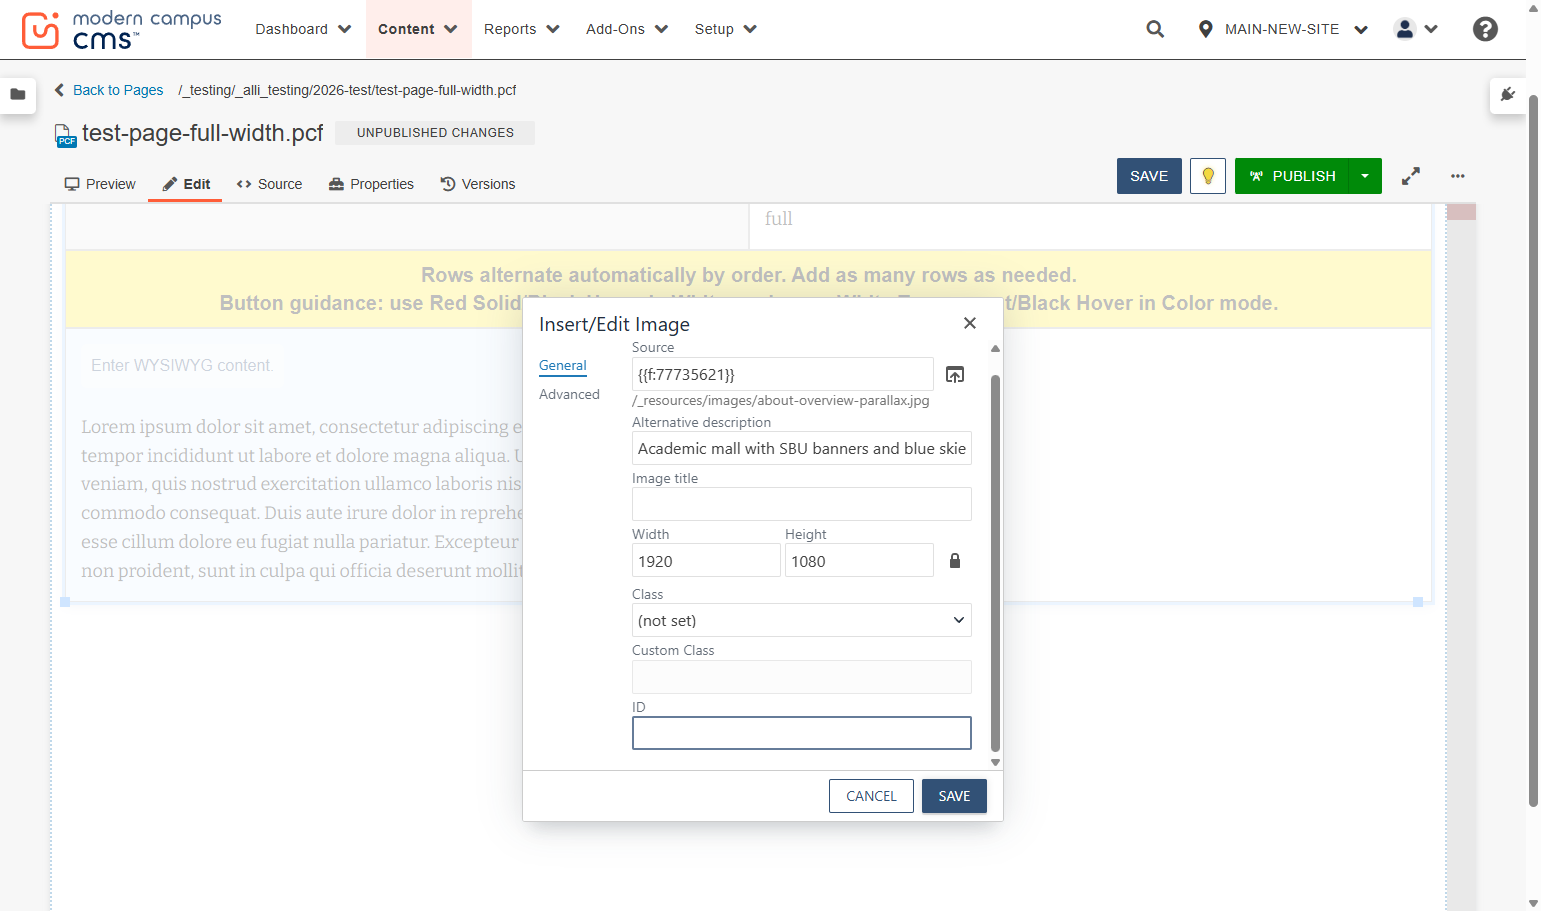Click the page SAVE button in toolbar
Viewport: 1541px width, 911px height.
pos(1149,176)
